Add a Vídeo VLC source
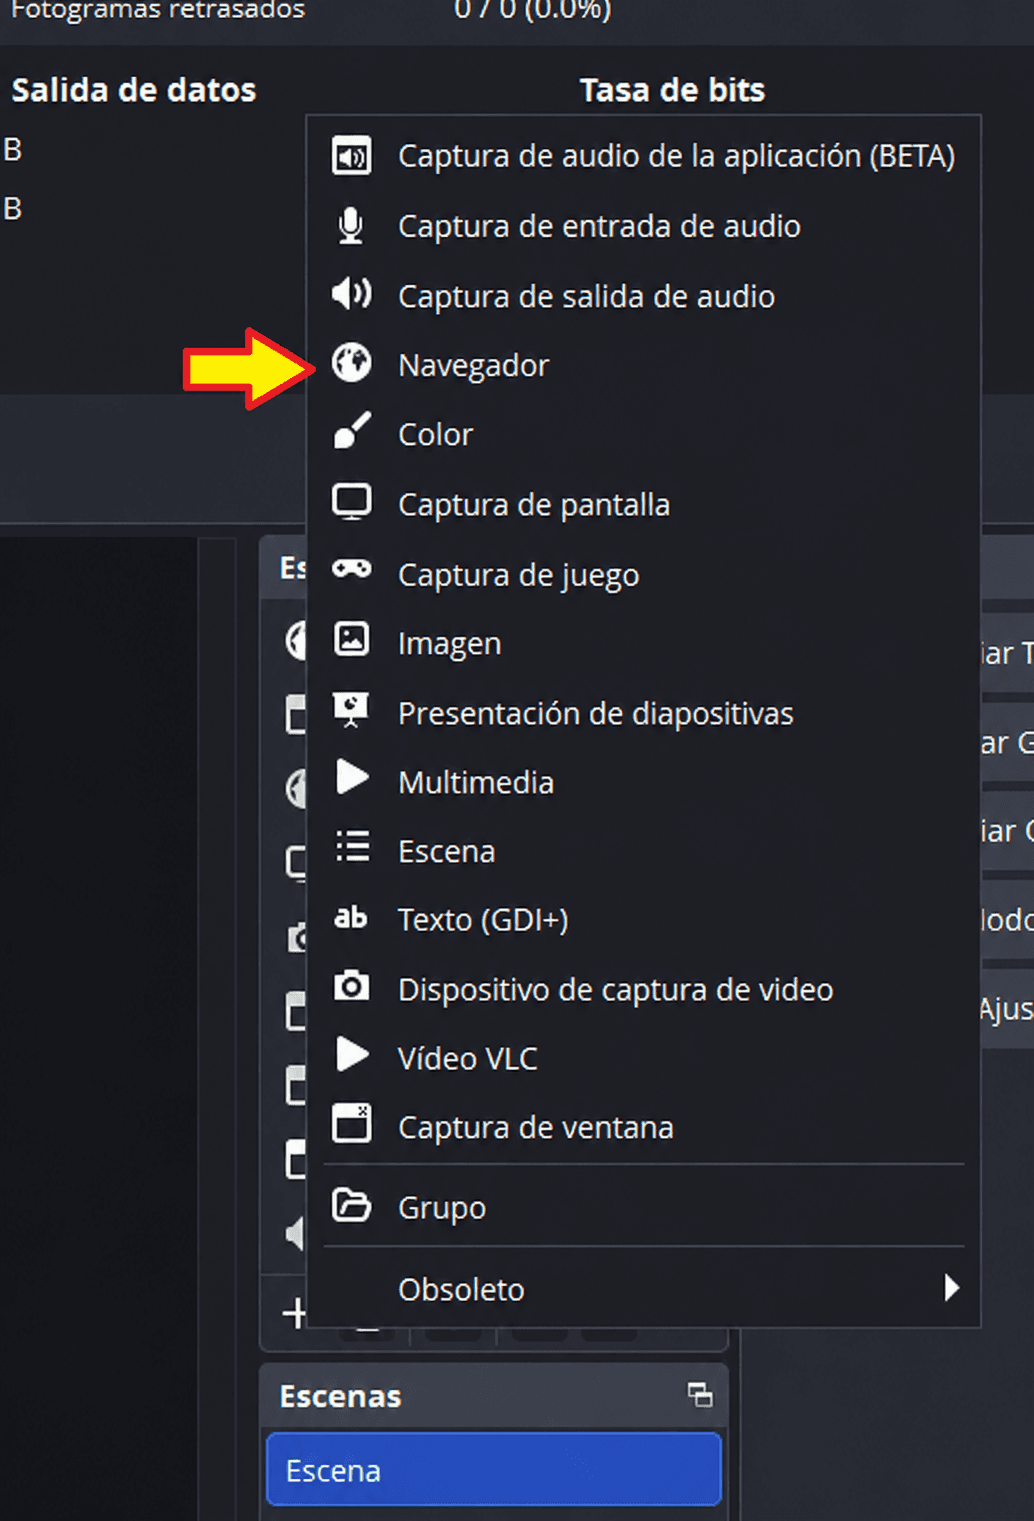 pyautogui.click(x=643, y=1058)
